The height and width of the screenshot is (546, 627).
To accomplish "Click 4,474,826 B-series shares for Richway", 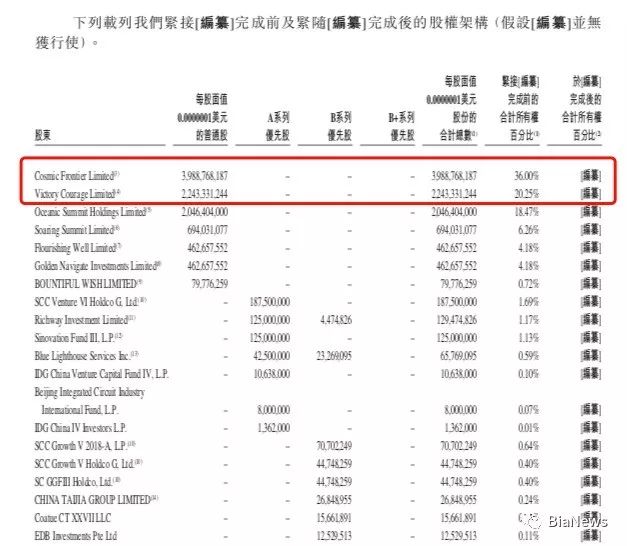I will [x=336, y=320].
